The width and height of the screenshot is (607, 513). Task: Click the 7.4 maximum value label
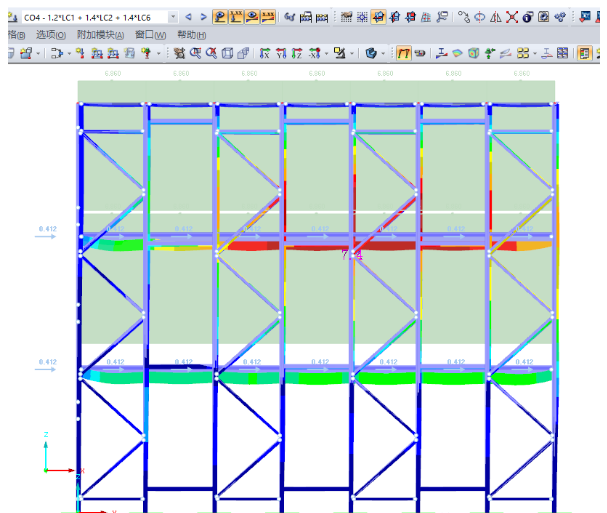(352, 256)
